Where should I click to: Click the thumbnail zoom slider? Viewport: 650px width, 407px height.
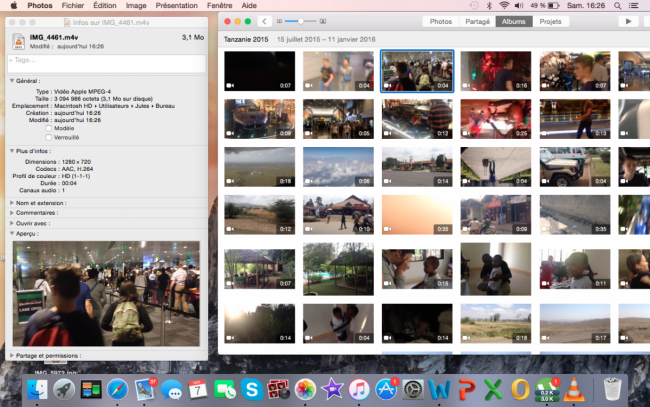point(301,21)
